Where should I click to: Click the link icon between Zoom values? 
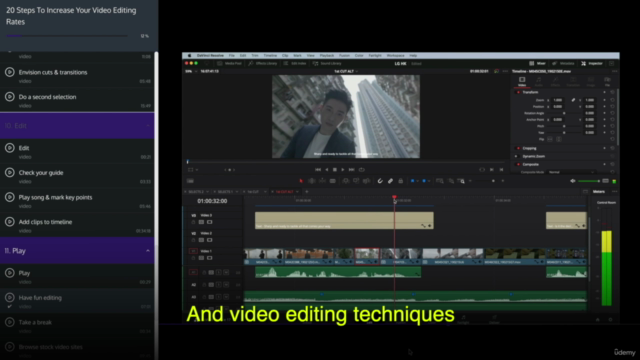(573, 100)
